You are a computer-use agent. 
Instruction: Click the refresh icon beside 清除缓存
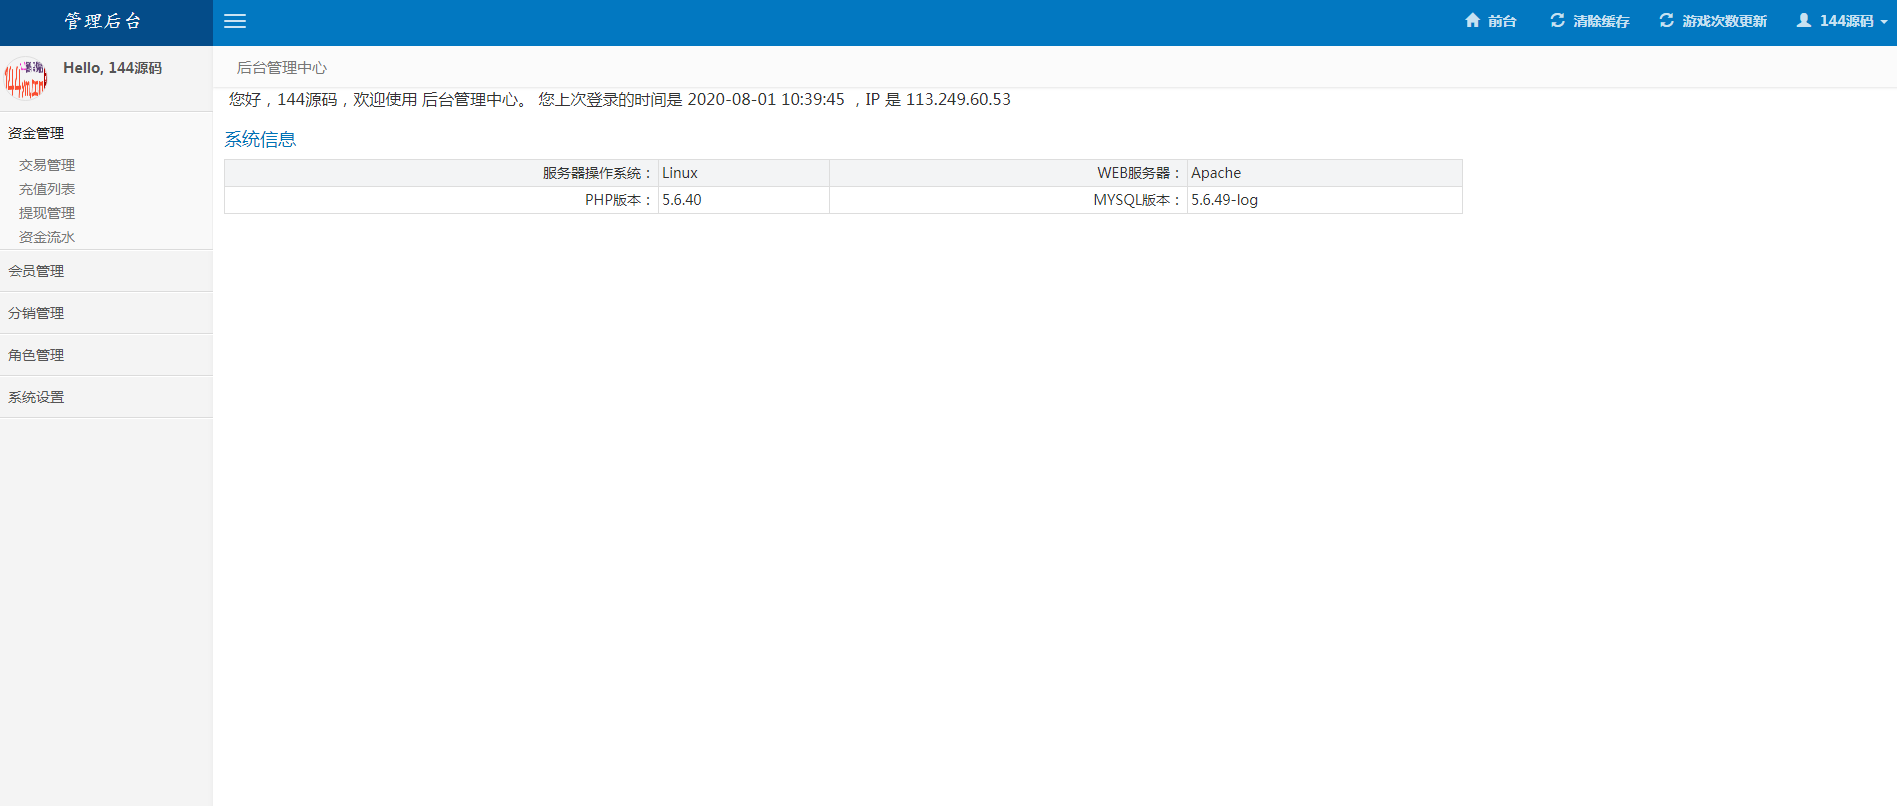pyautogui.click(x=1558, y=20)
